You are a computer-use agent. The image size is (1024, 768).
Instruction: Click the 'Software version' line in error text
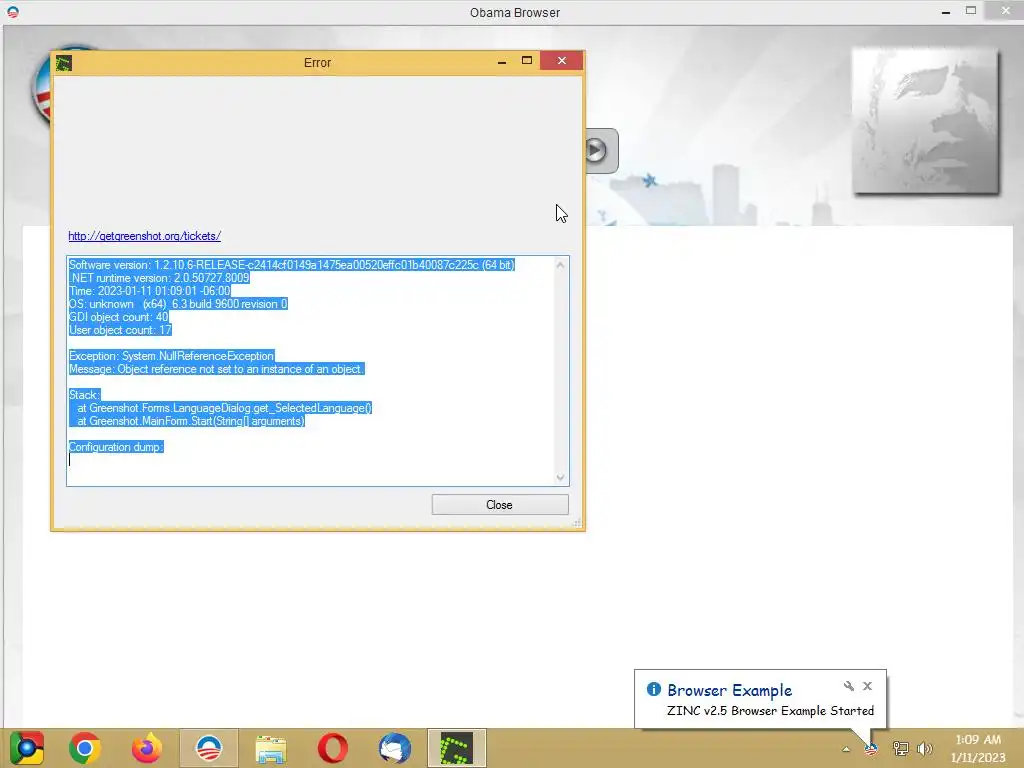[292, 264]
